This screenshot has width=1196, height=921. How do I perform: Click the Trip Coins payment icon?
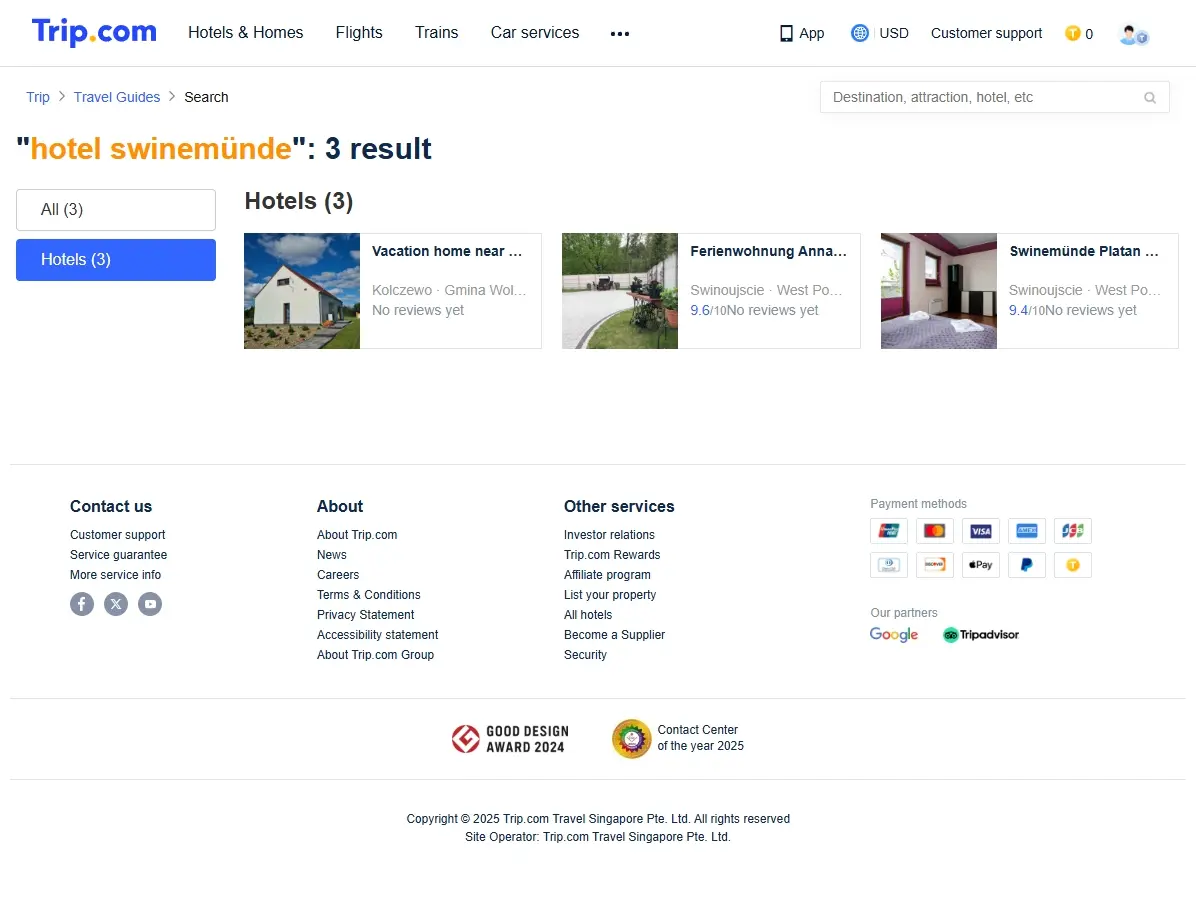tap(1072, 565)
